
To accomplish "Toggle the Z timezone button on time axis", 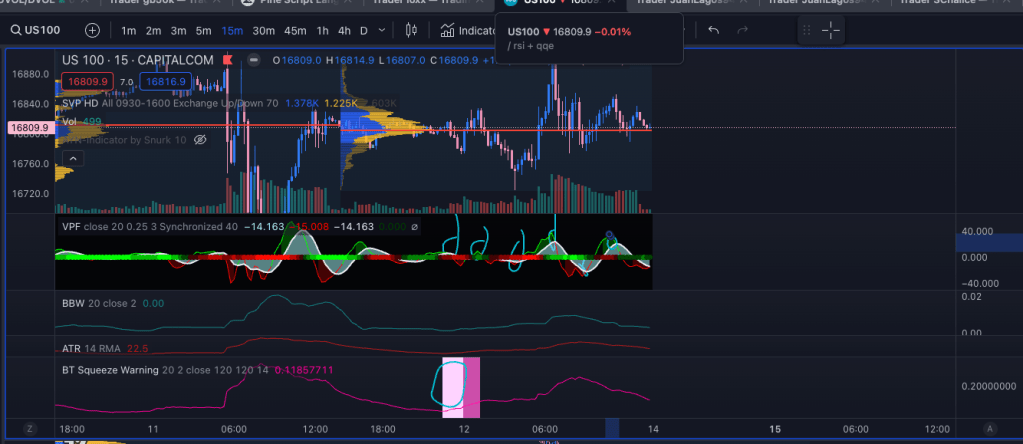I will tap(30, 428).
